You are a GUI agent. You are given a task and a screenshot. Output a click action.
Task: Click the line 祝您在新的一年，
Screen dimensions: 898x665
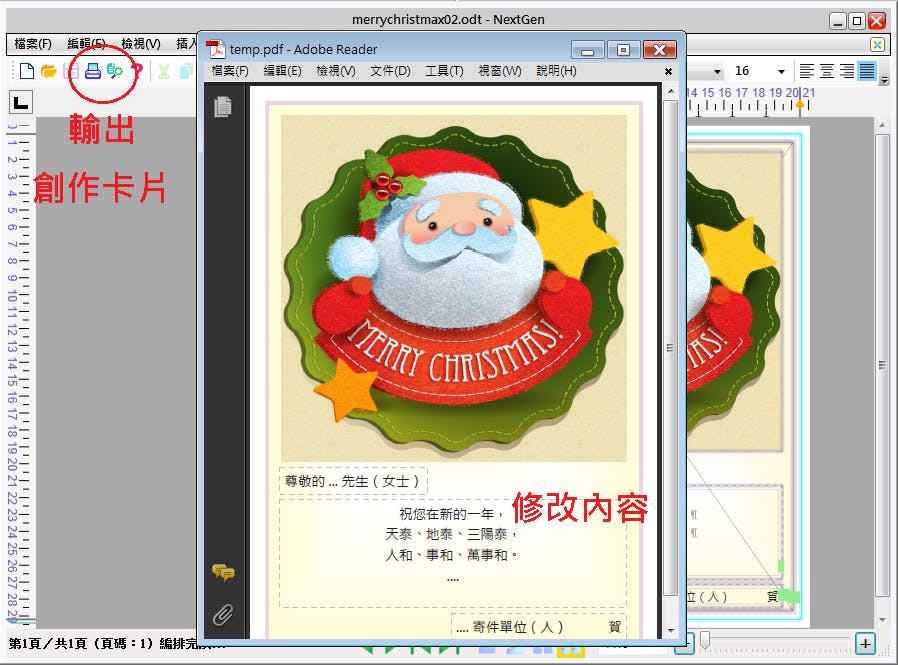tap(451, 514)
